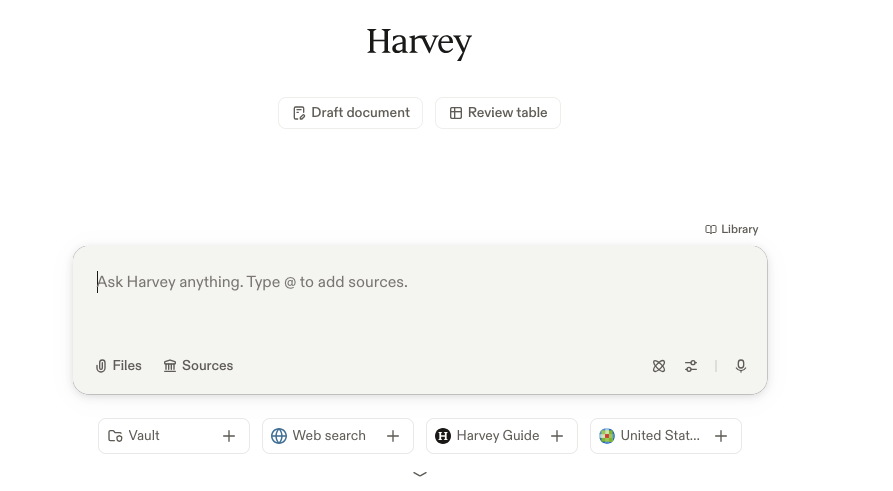
Task: Click the Vault folder icon
Action: tap(115, 436)
